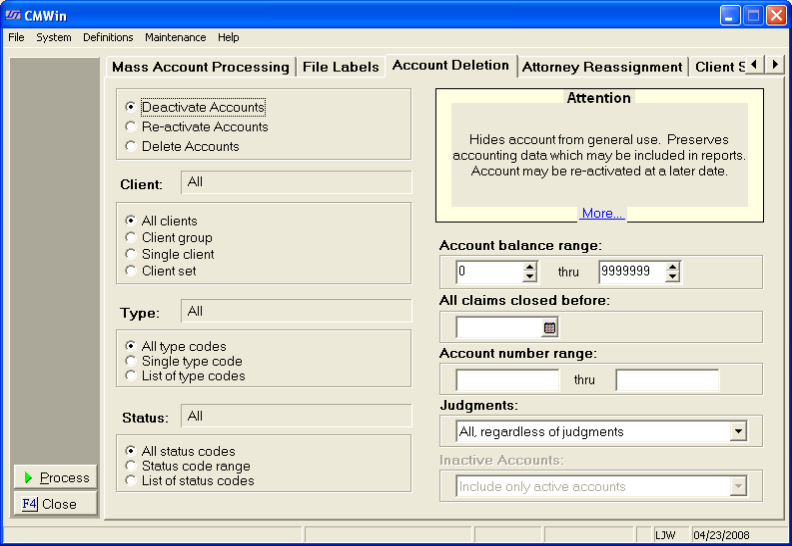Image resolution: width=792 pixels, height=546 pixels.
Task: Click the first Account number range field
Action: [507, 380]
